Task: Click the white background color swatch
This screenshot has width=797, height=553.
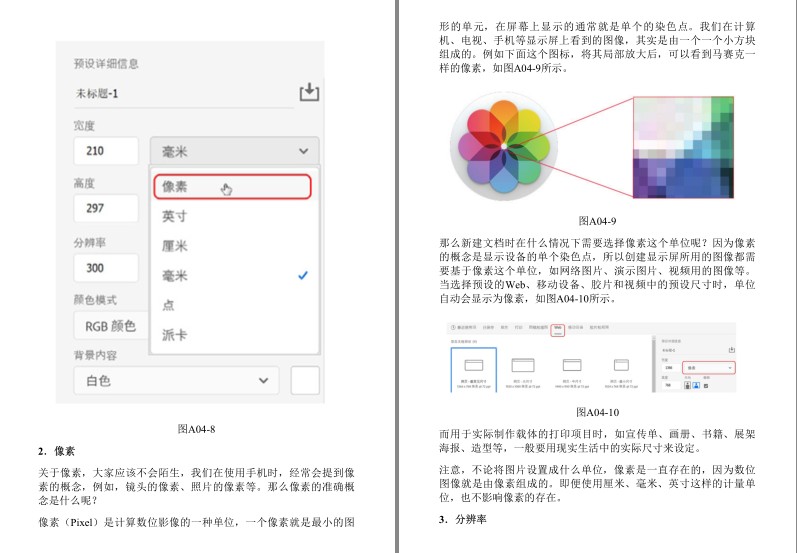Action: pos(305,380)
